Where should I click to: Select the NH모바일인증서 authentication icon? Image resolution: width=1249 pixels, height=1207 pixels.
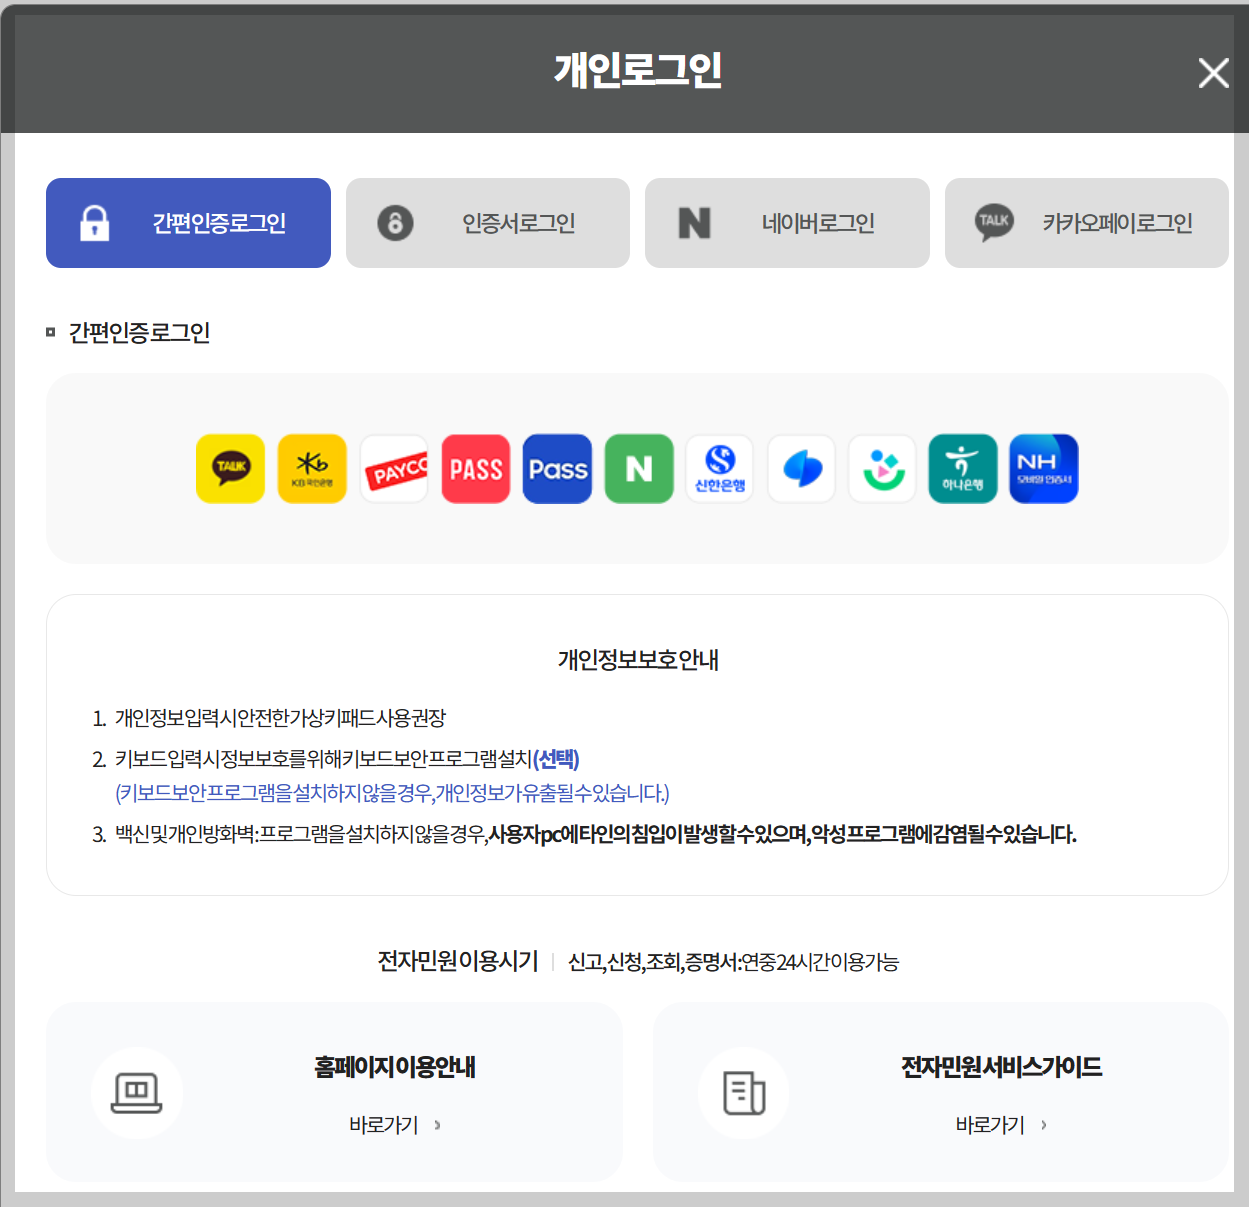point(1043,468)
